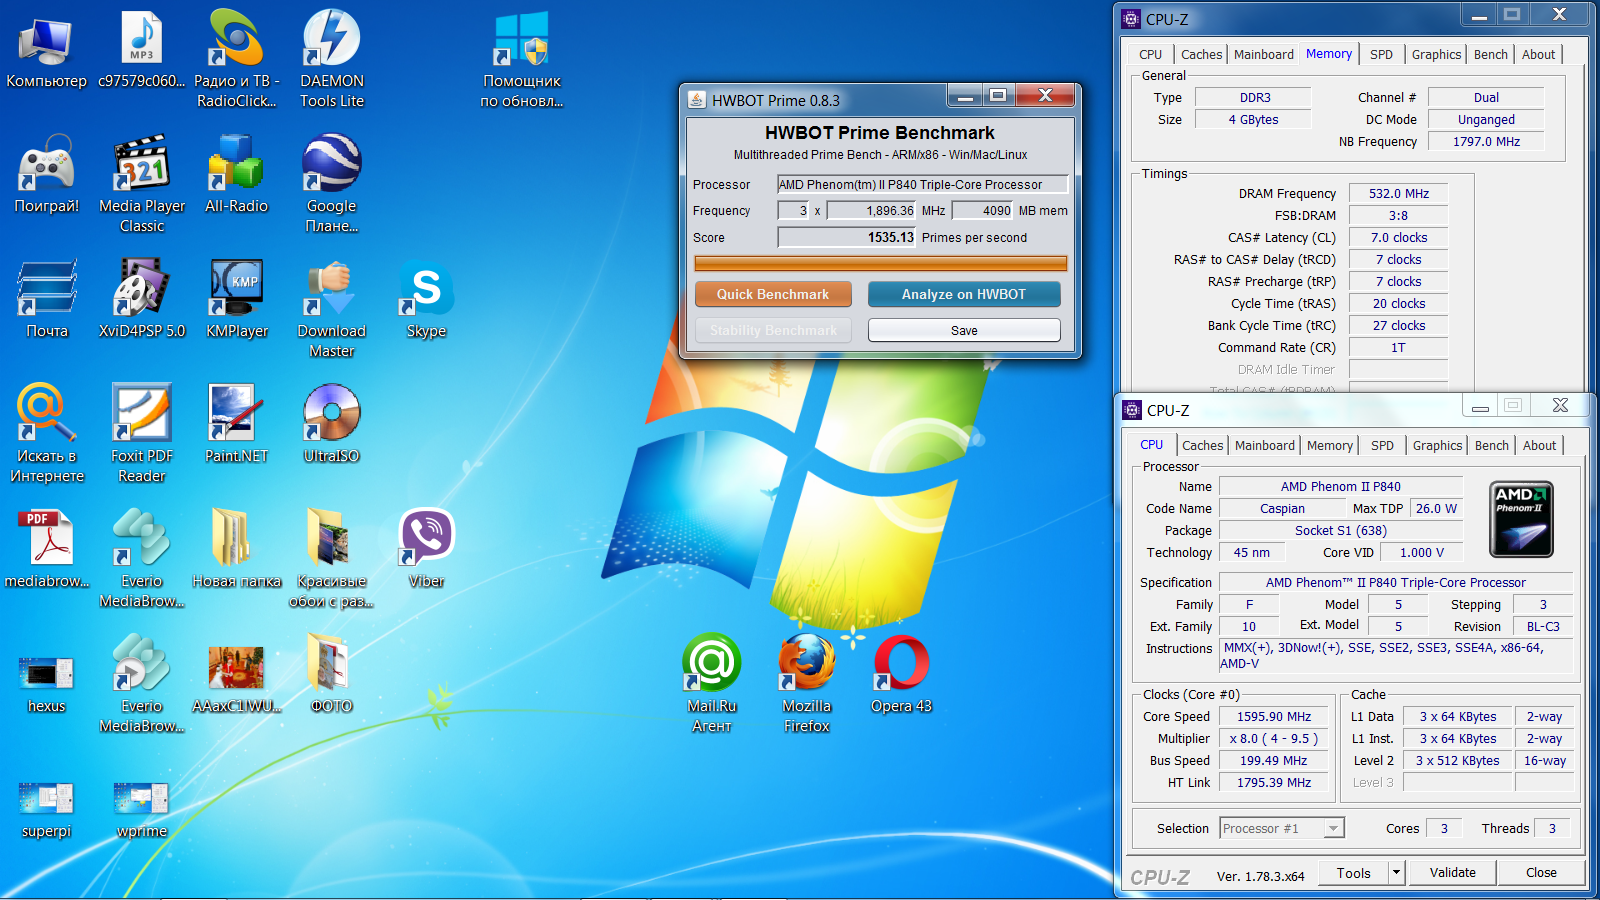Switch to Caches tab in lower CPU-Z

[x=1202, y=446]
